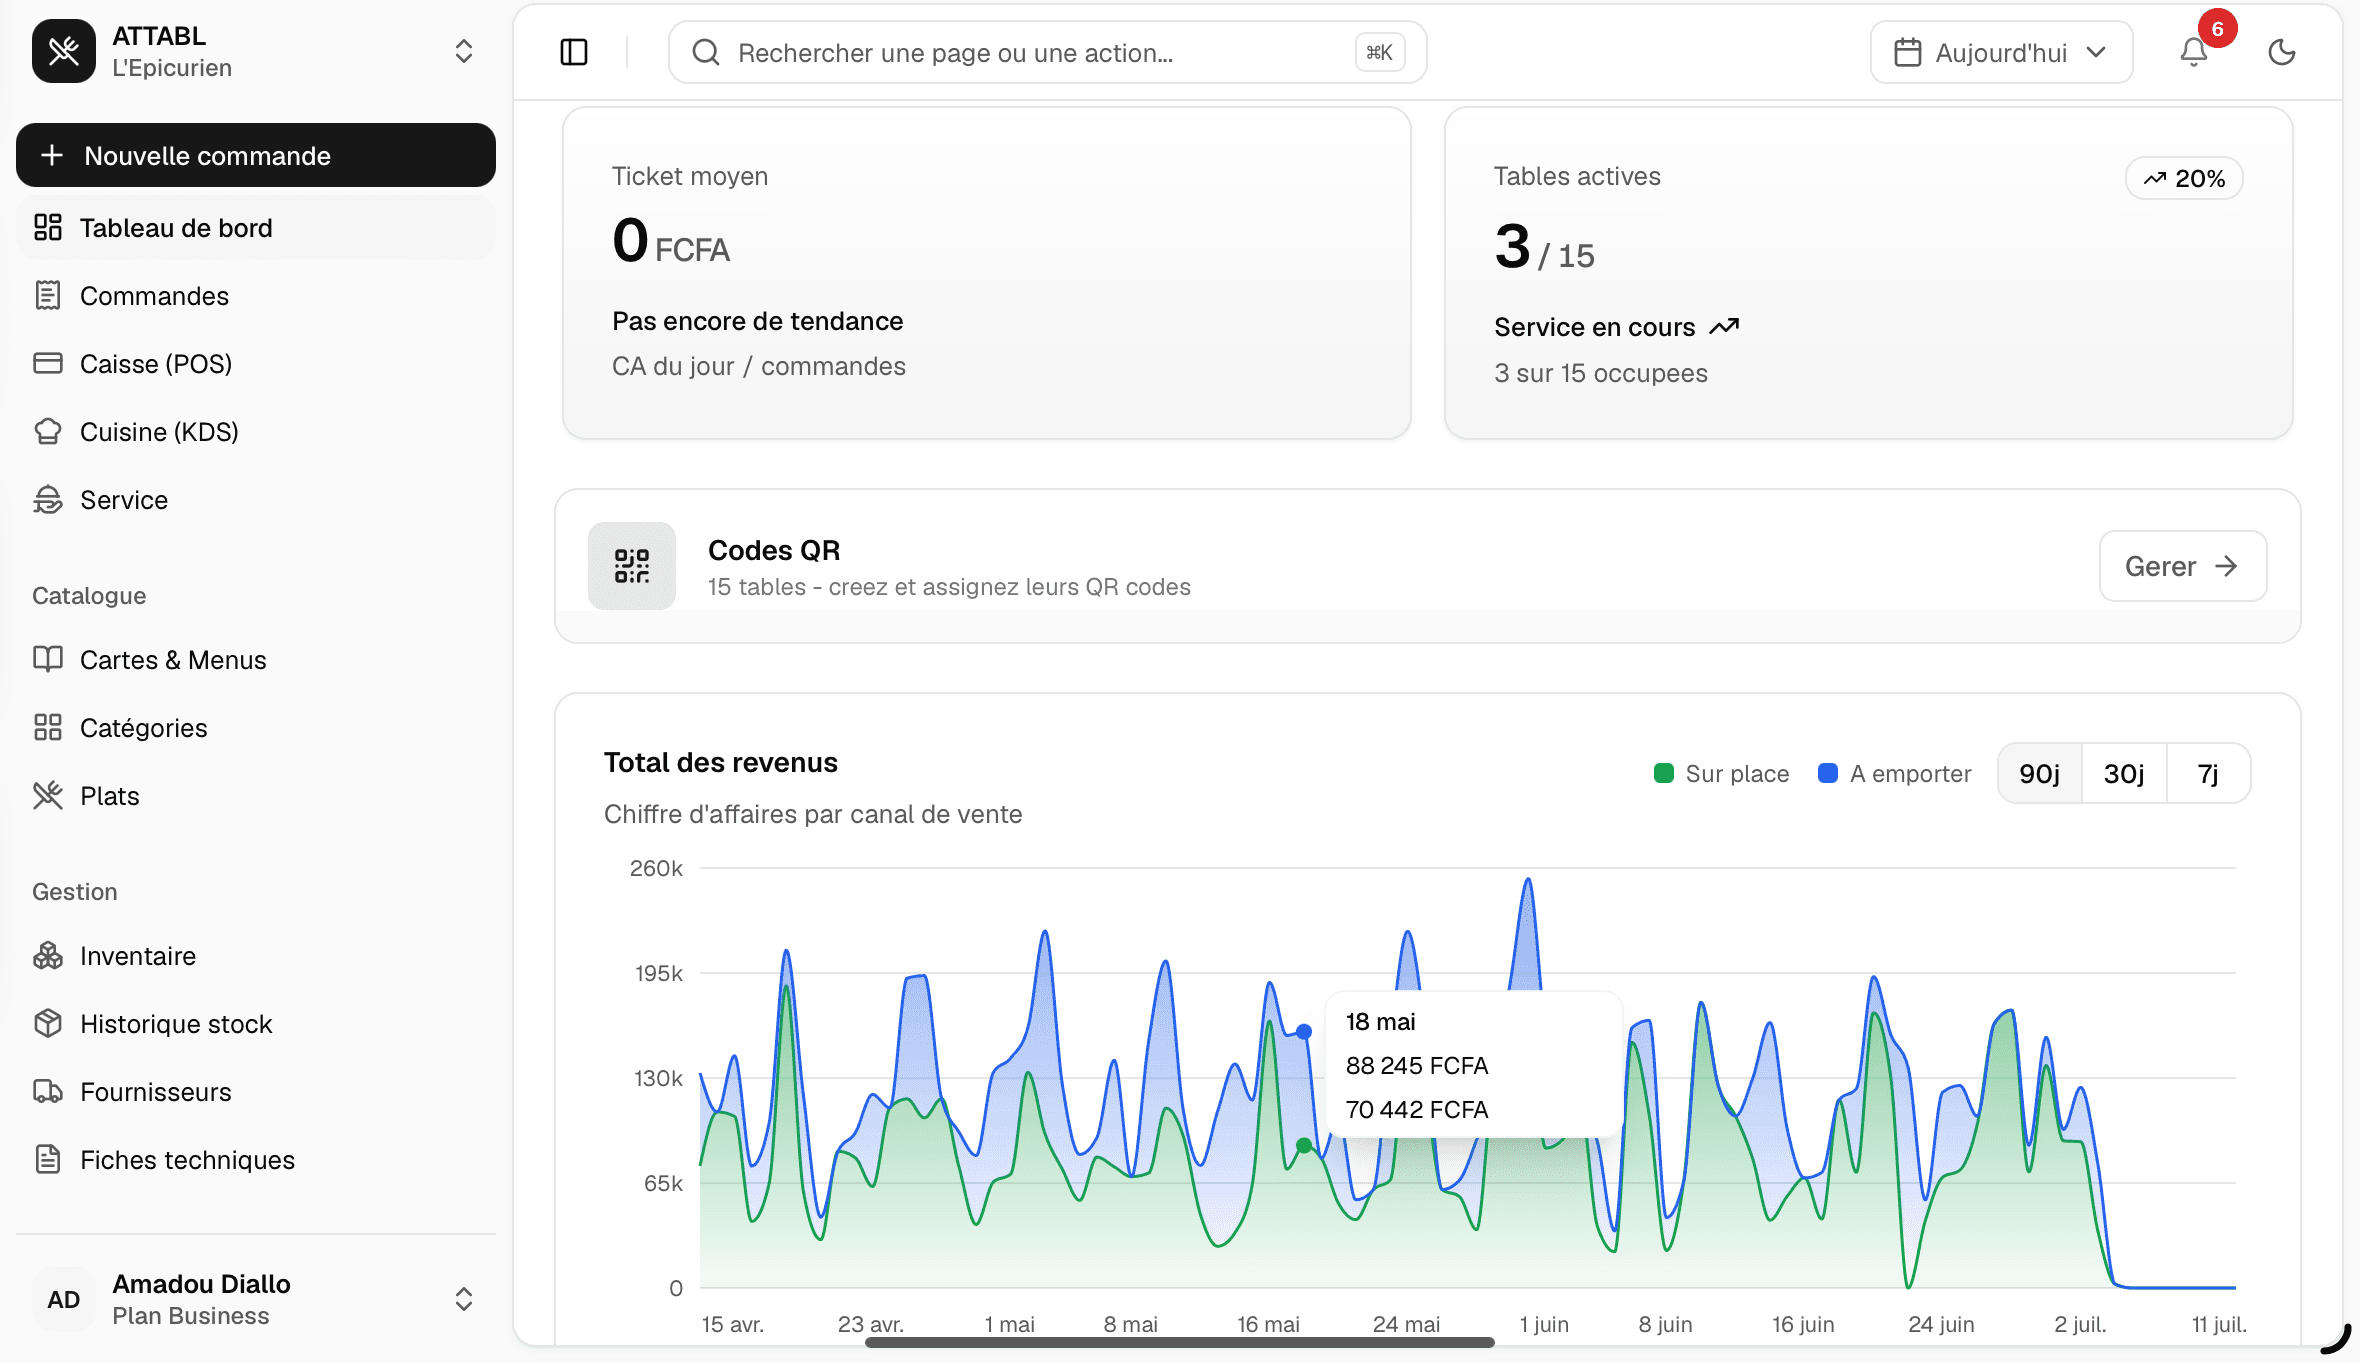
Task: Click the '70 442 FCFA' tooltip value
Action: (1417, 1109)
